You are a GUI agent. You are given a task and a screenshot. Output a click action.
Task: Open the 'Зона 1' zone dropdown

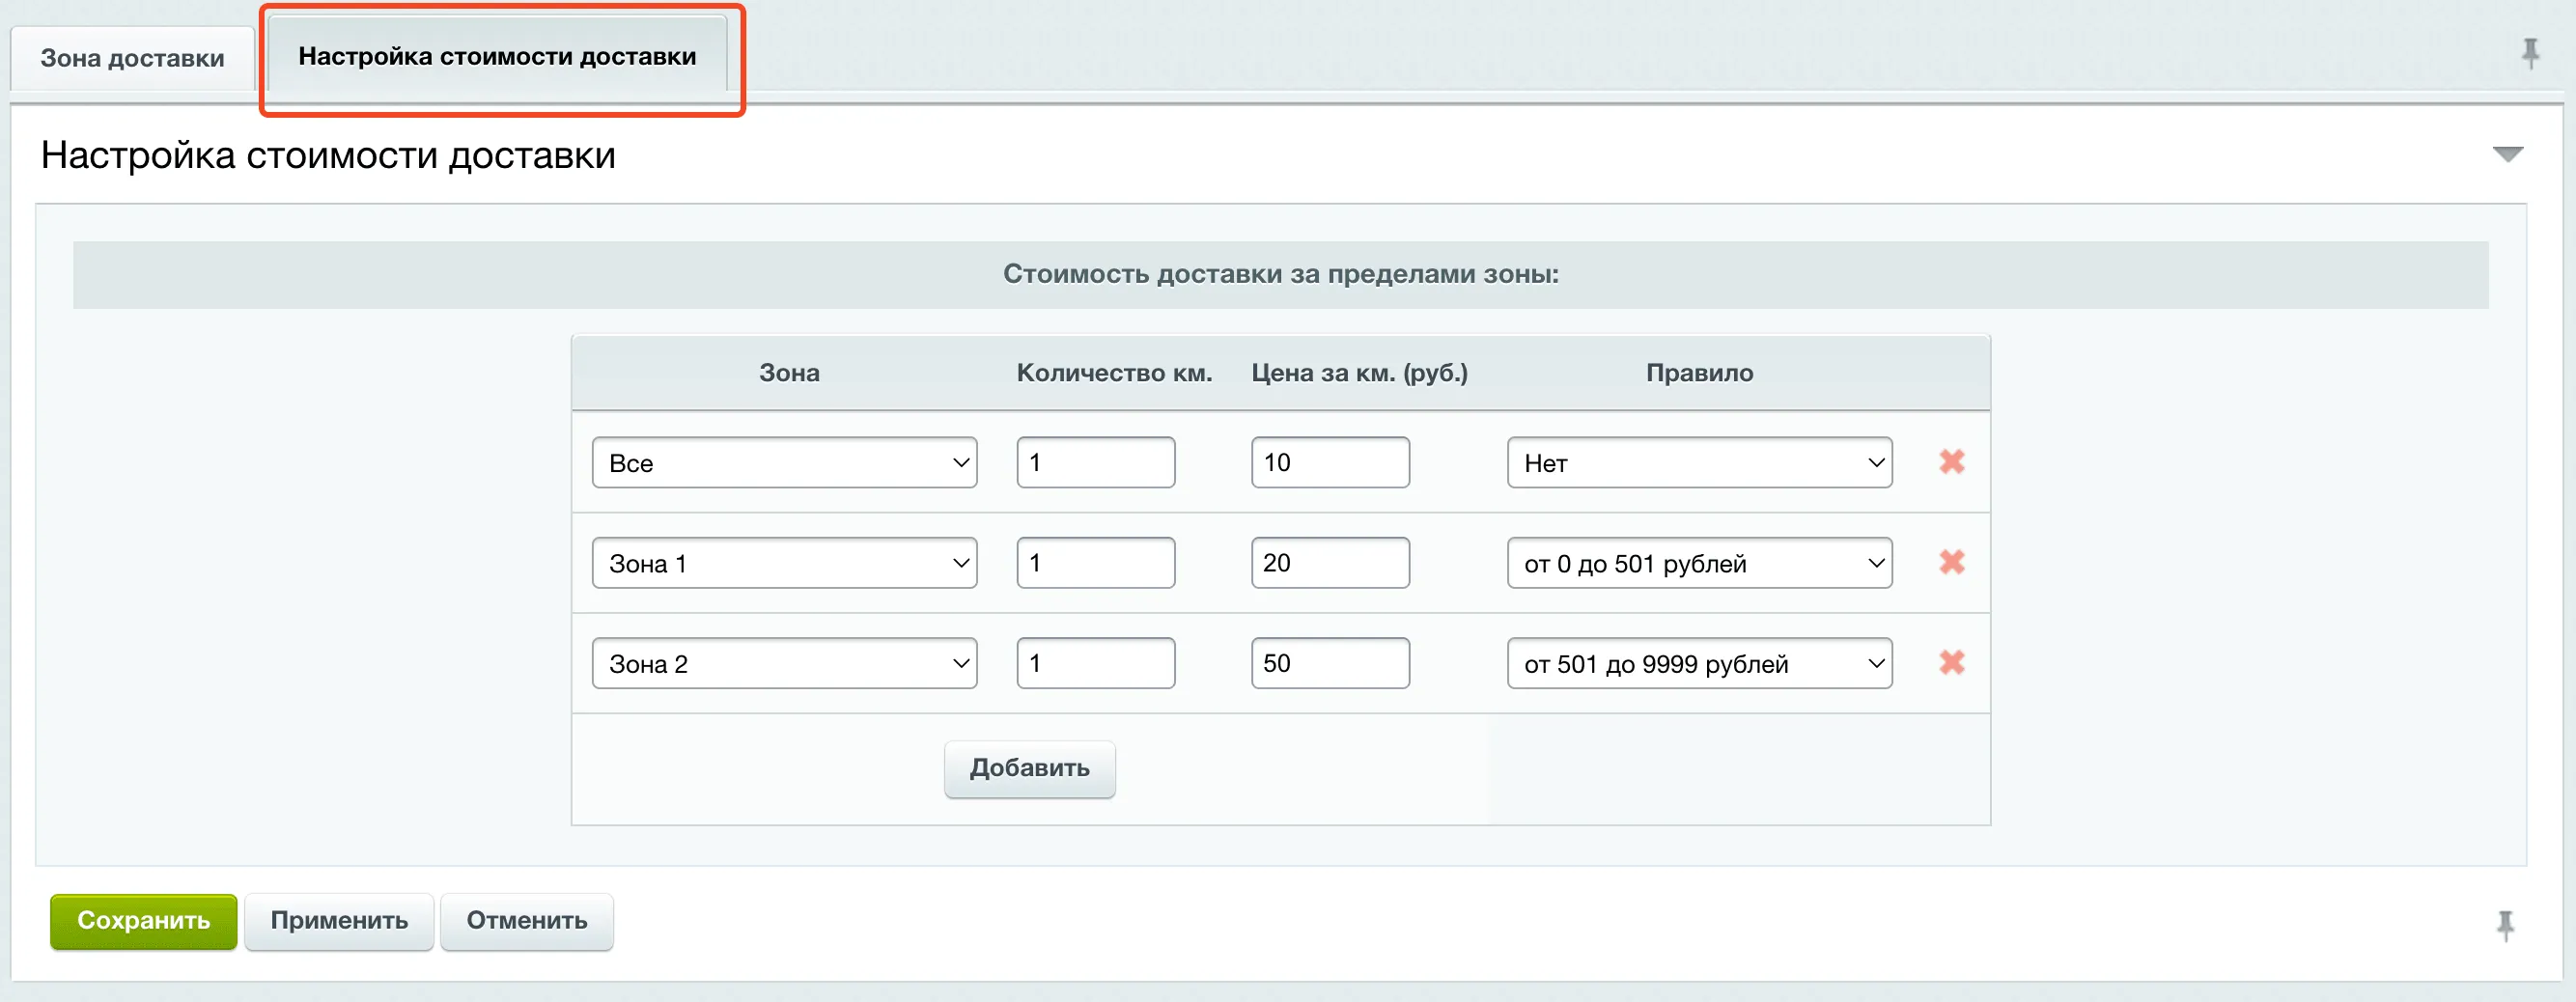tap(784, 563)
